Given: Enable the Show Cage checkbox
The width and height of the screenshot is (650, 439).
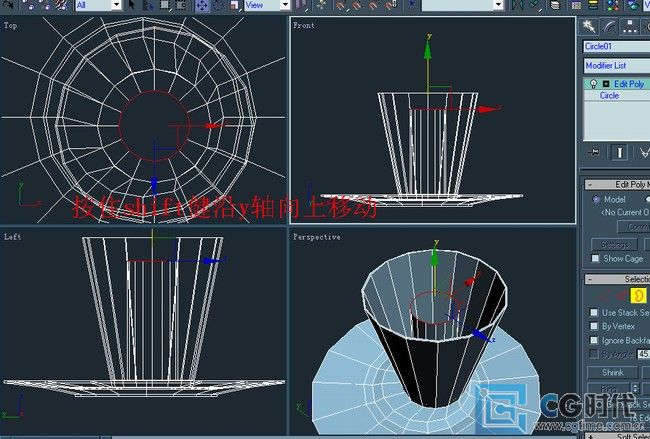Looking at the screenshot, I should coord(595,258).
